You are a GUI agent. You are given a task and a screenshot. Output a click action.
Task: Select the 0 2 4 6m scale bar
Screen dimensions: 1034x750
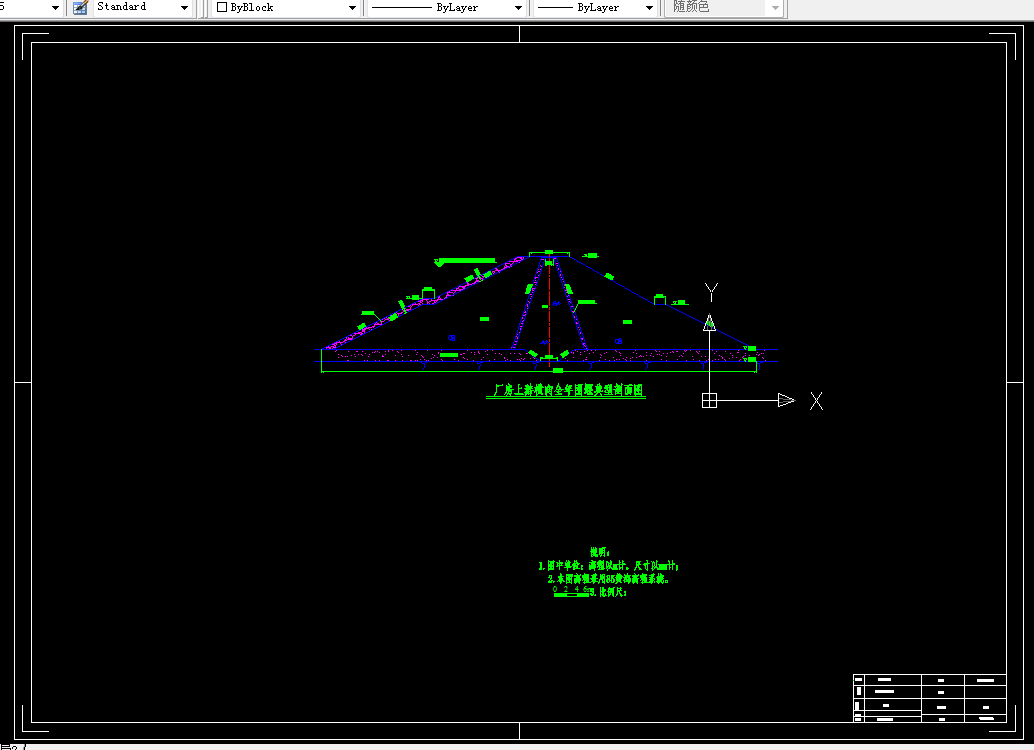point(572,592)
